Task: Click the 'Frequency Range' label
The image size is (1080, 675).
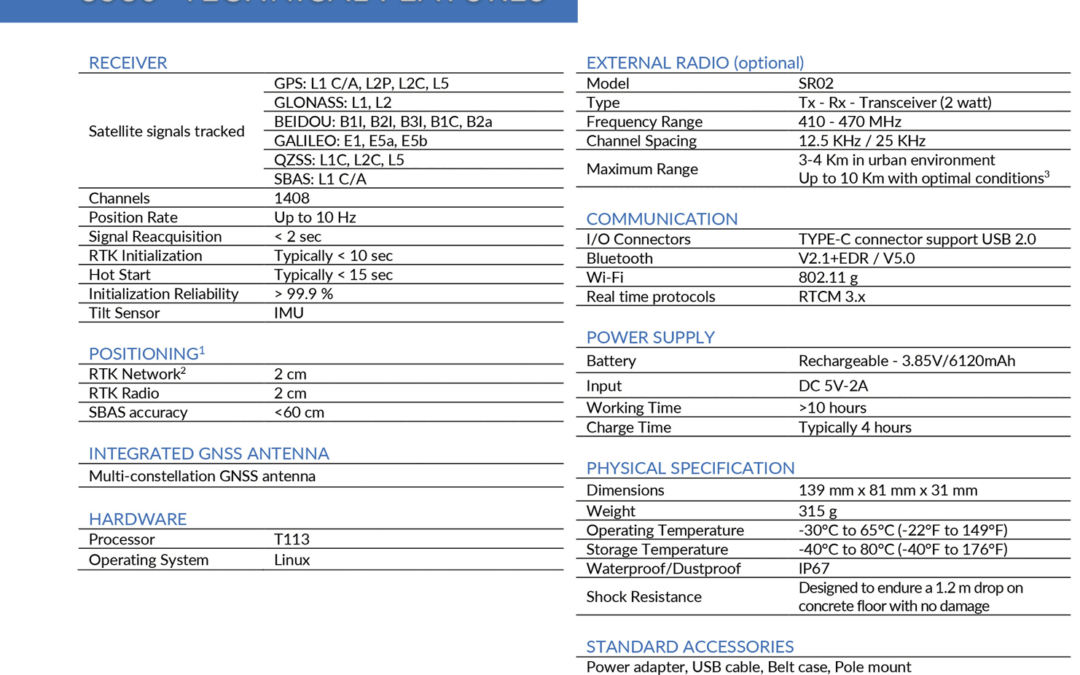Action: (644, 122)
